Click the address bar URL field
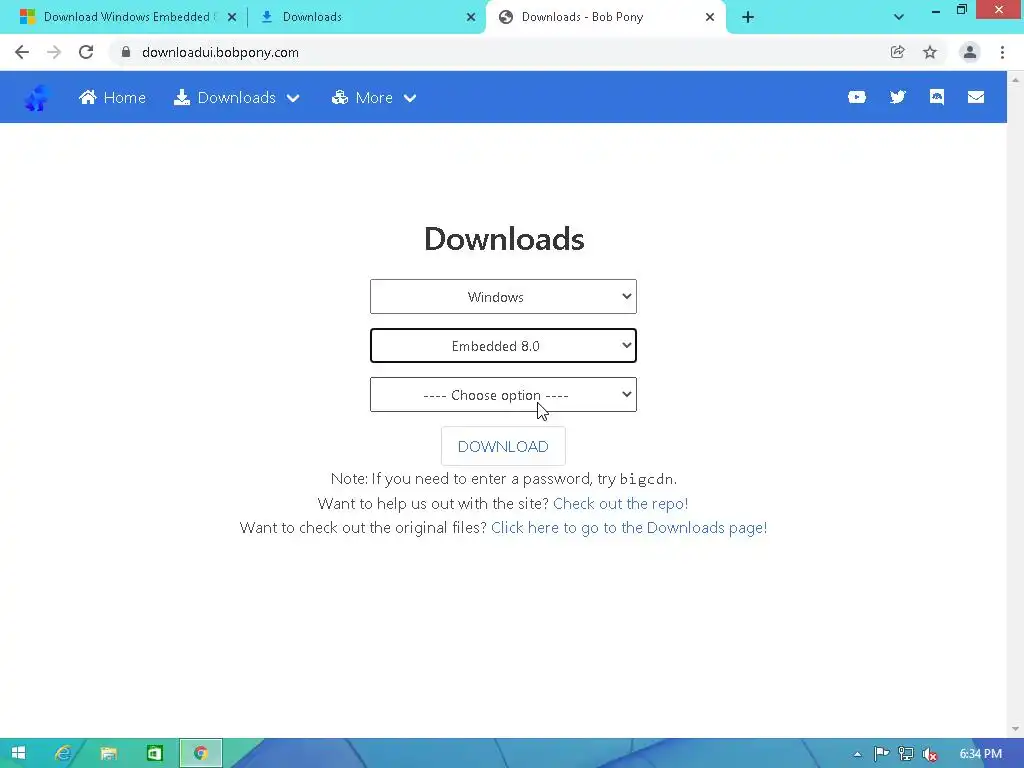Screen dimensions: 1024x768 (x=503, y=52)
